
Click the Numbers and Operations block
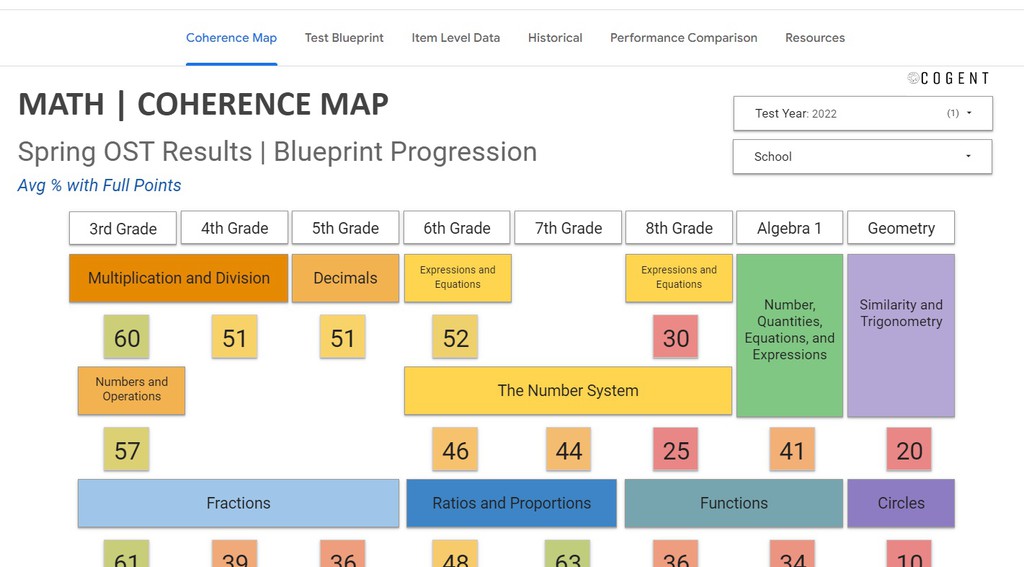click(131, 391)
